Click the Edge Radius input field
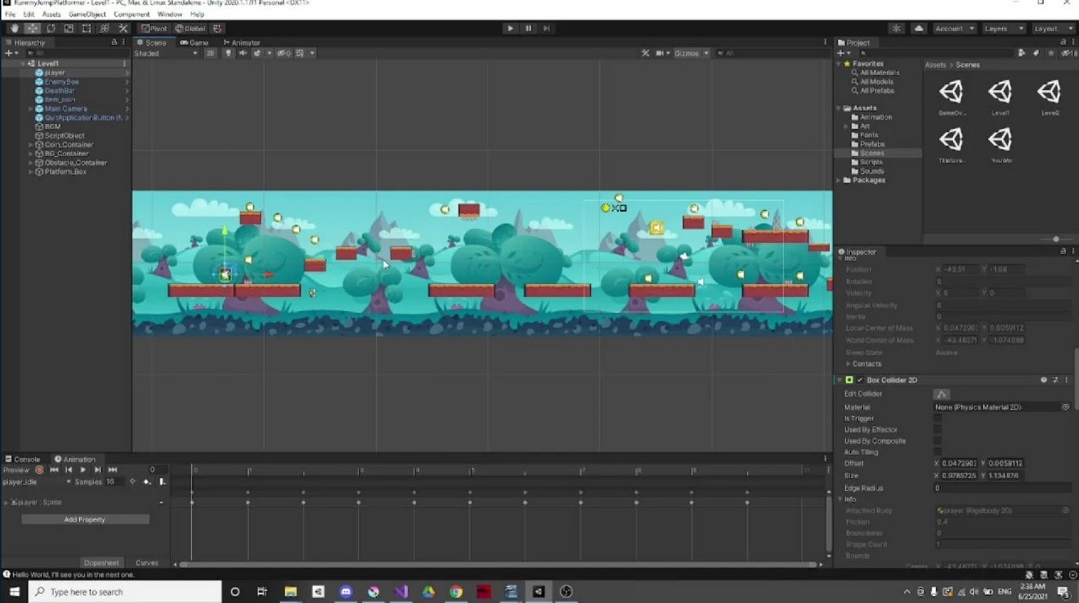The width and height of the screenshot is (1079, 603). 1003,488
